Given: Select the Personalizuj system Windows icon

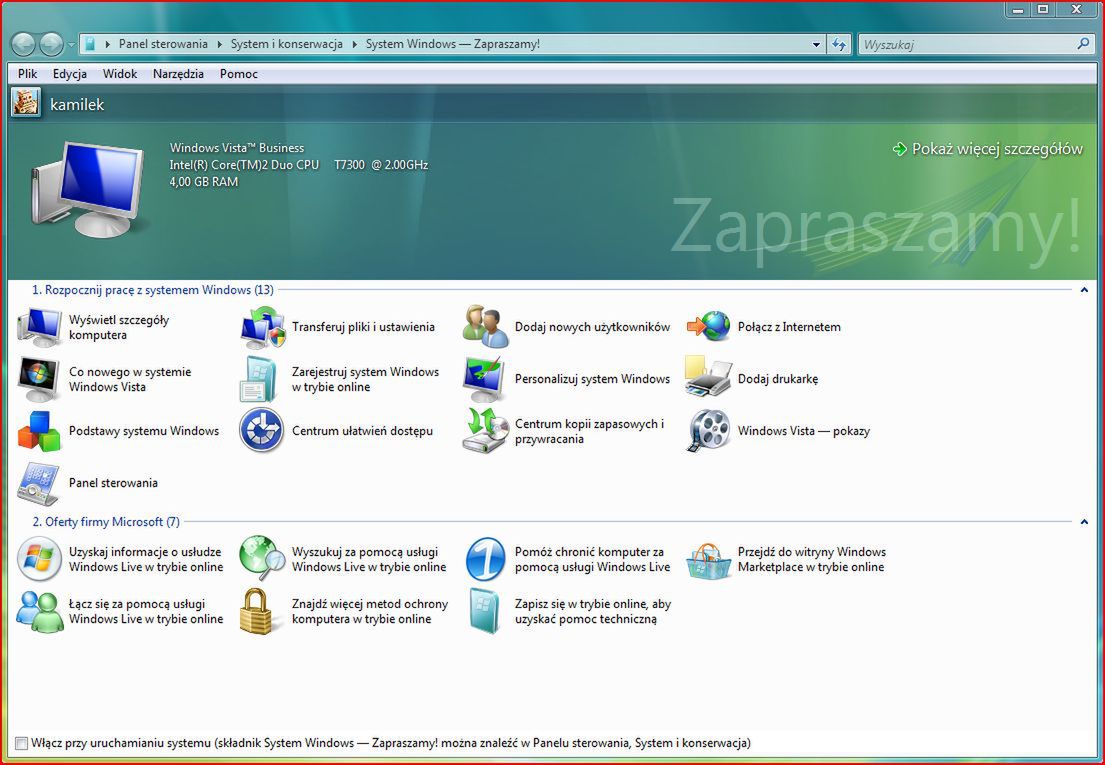Looking at the screenshot, I should click(x=485, y=379).
